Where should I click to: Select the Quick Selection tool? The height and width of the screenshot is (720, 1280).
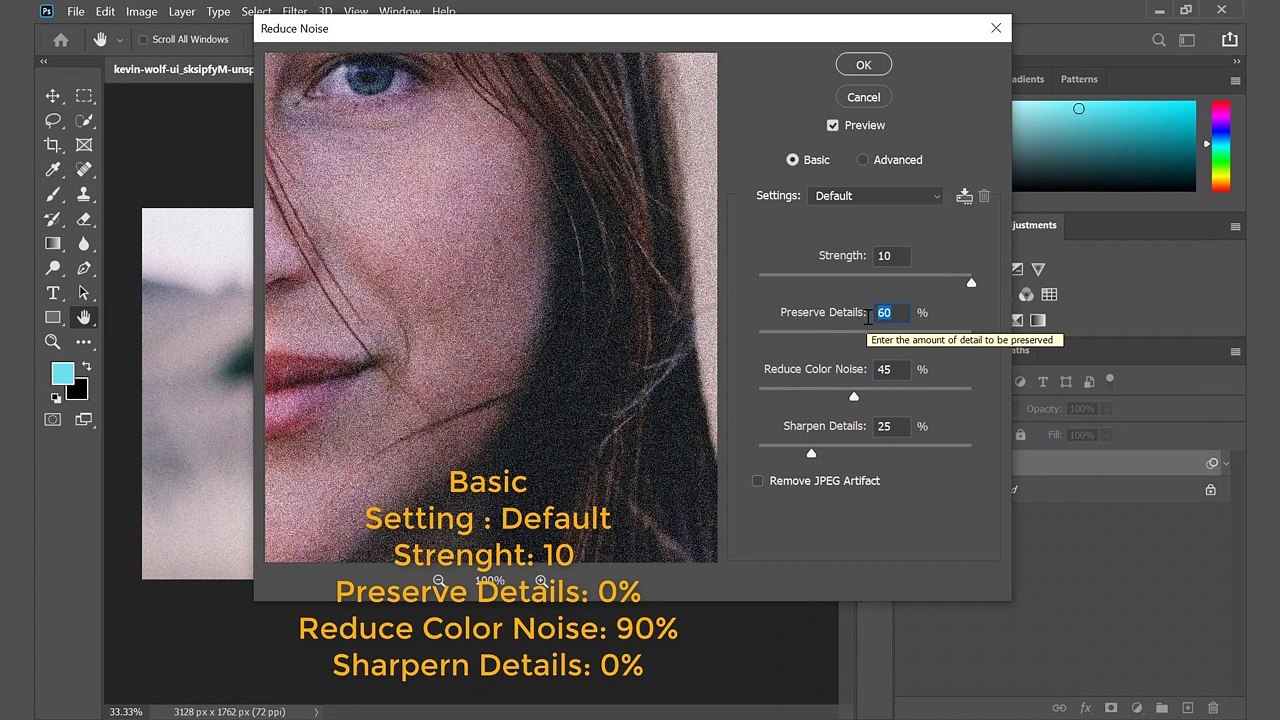pos(84,121)
